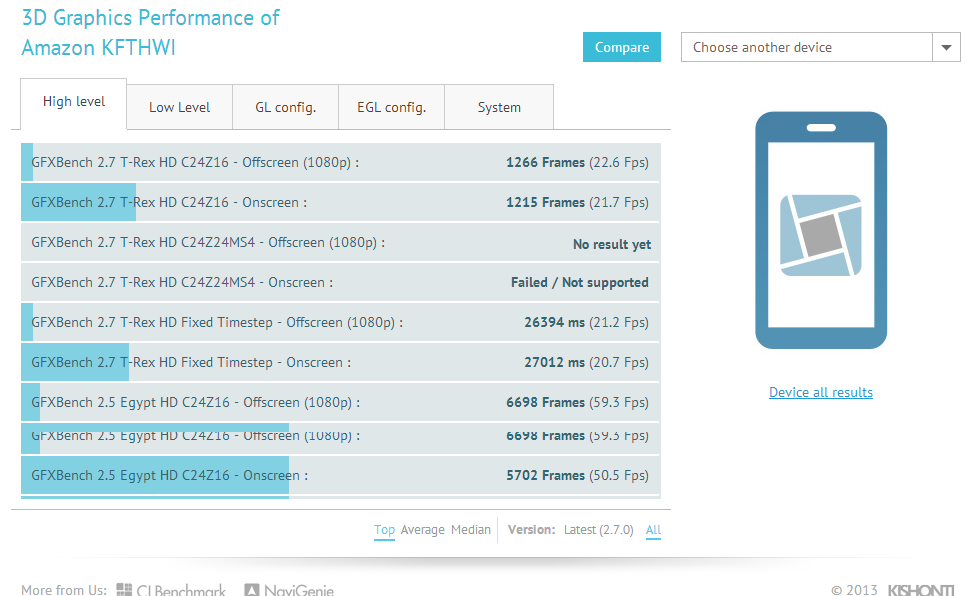The image size is (971, 596).
Task: Click the T-Rex HD C24Z16 Onscreen result bar
Action: click(x=341, y=203)
